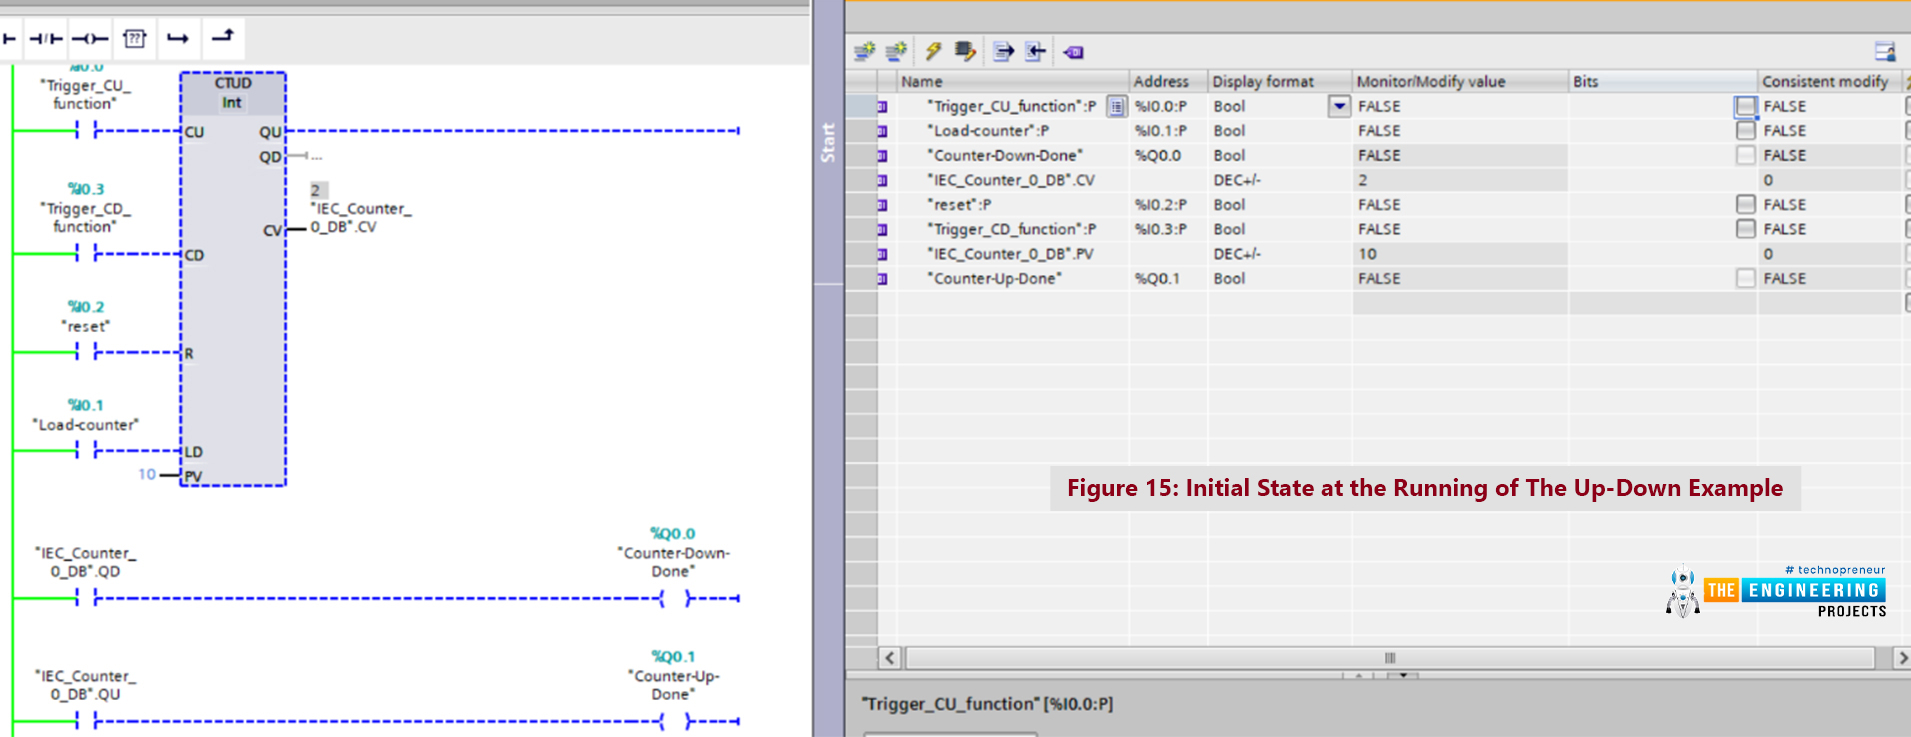This screenshot has width=1911, height=737.
Task: Select the Load-counter contact at %I0.1
Action: point(86,450)
